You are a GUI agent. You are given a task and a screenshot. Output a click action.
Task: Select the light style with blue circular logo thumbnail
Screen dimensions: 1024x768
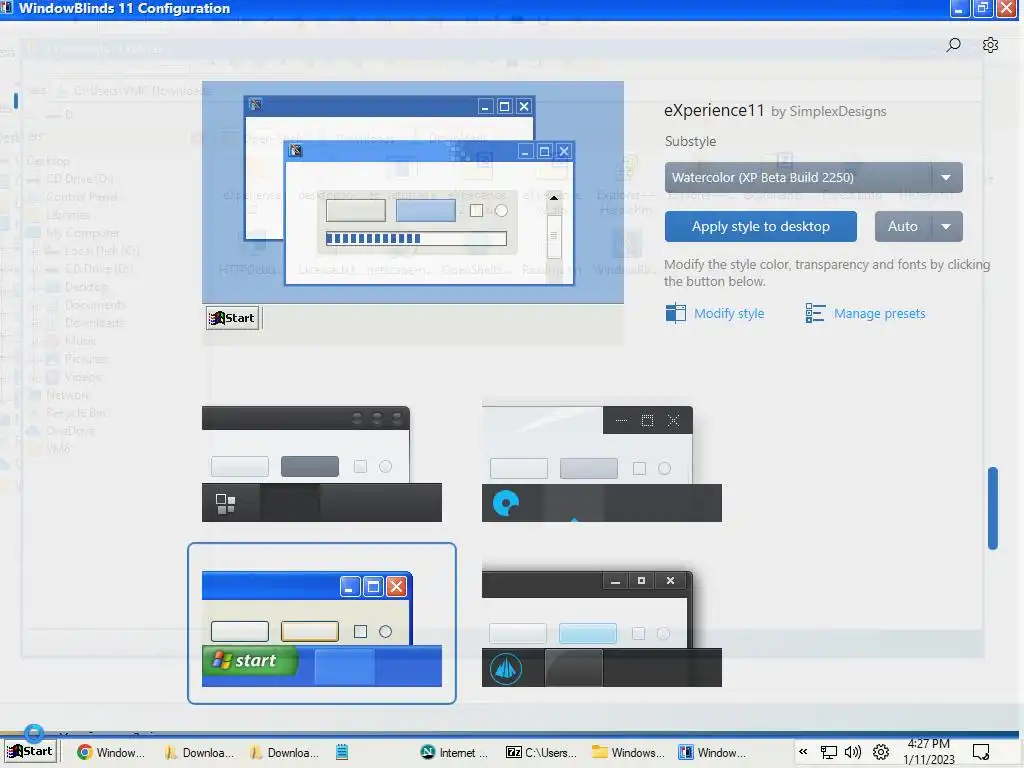(x=601, y=464)
